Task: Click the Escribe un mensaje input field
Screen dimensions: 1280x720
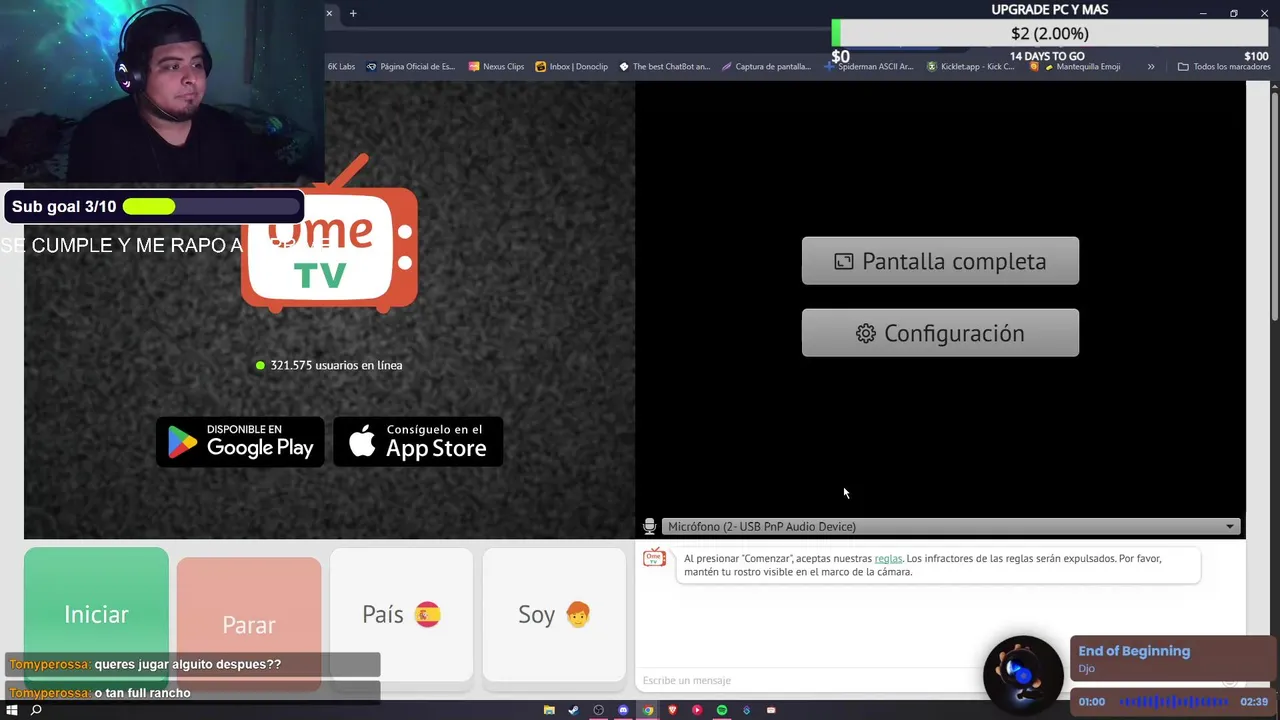Action: point(810,680)
